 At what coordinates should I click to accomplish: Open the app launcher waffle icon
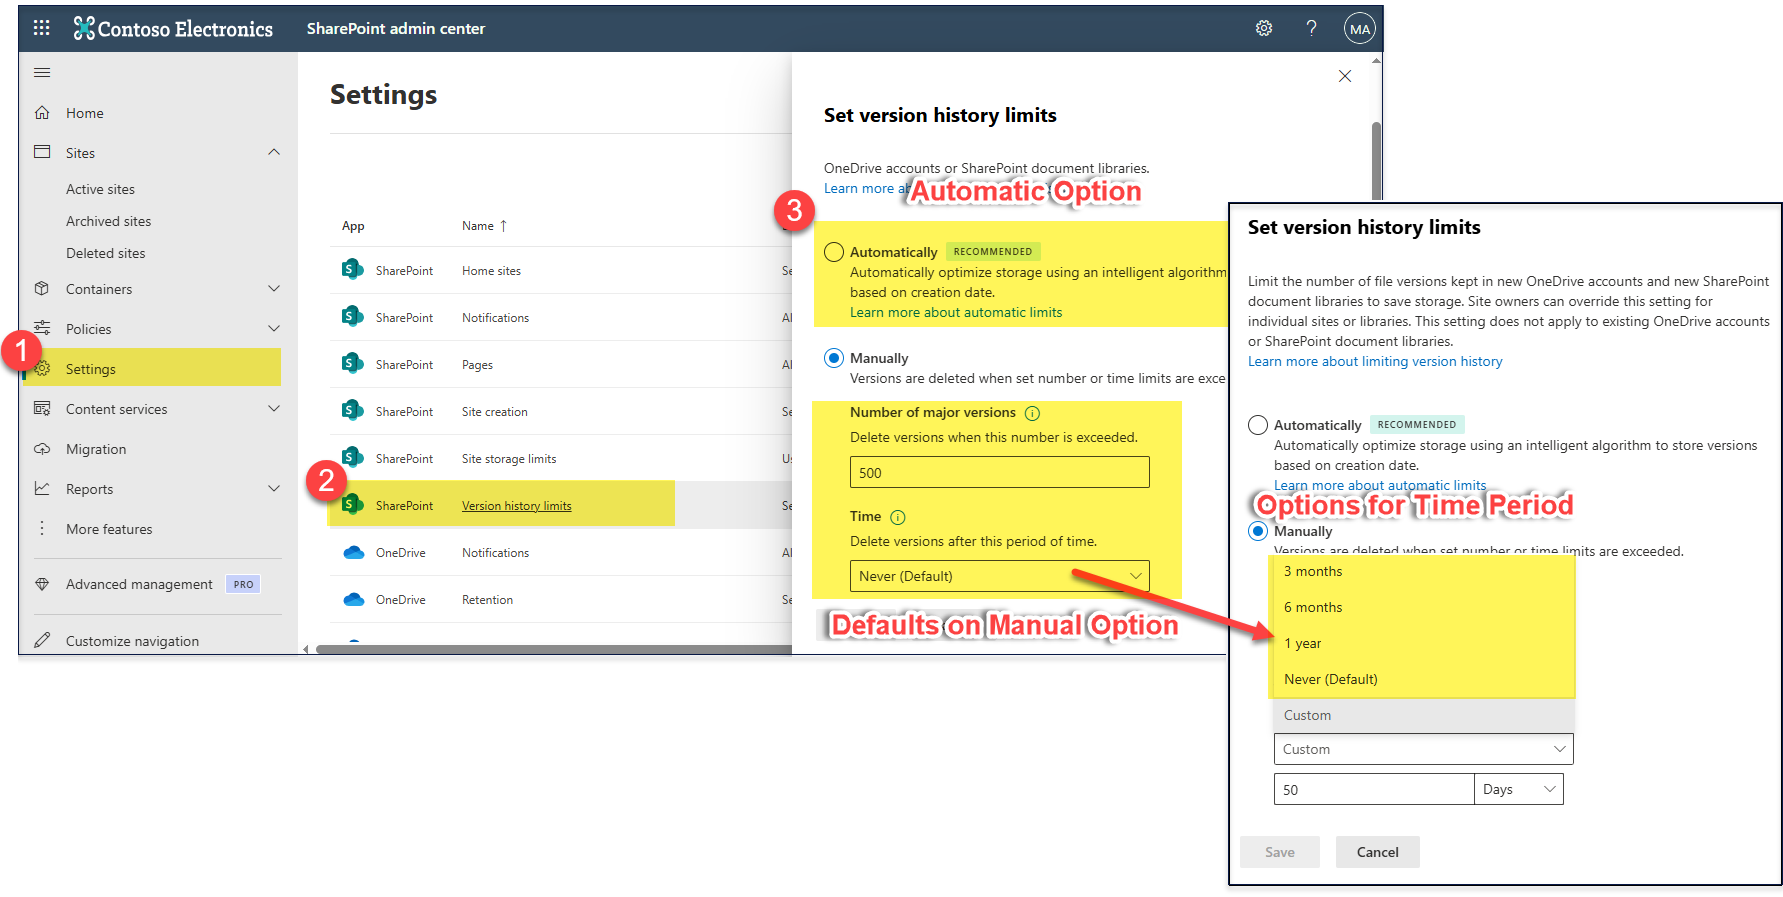41,28
